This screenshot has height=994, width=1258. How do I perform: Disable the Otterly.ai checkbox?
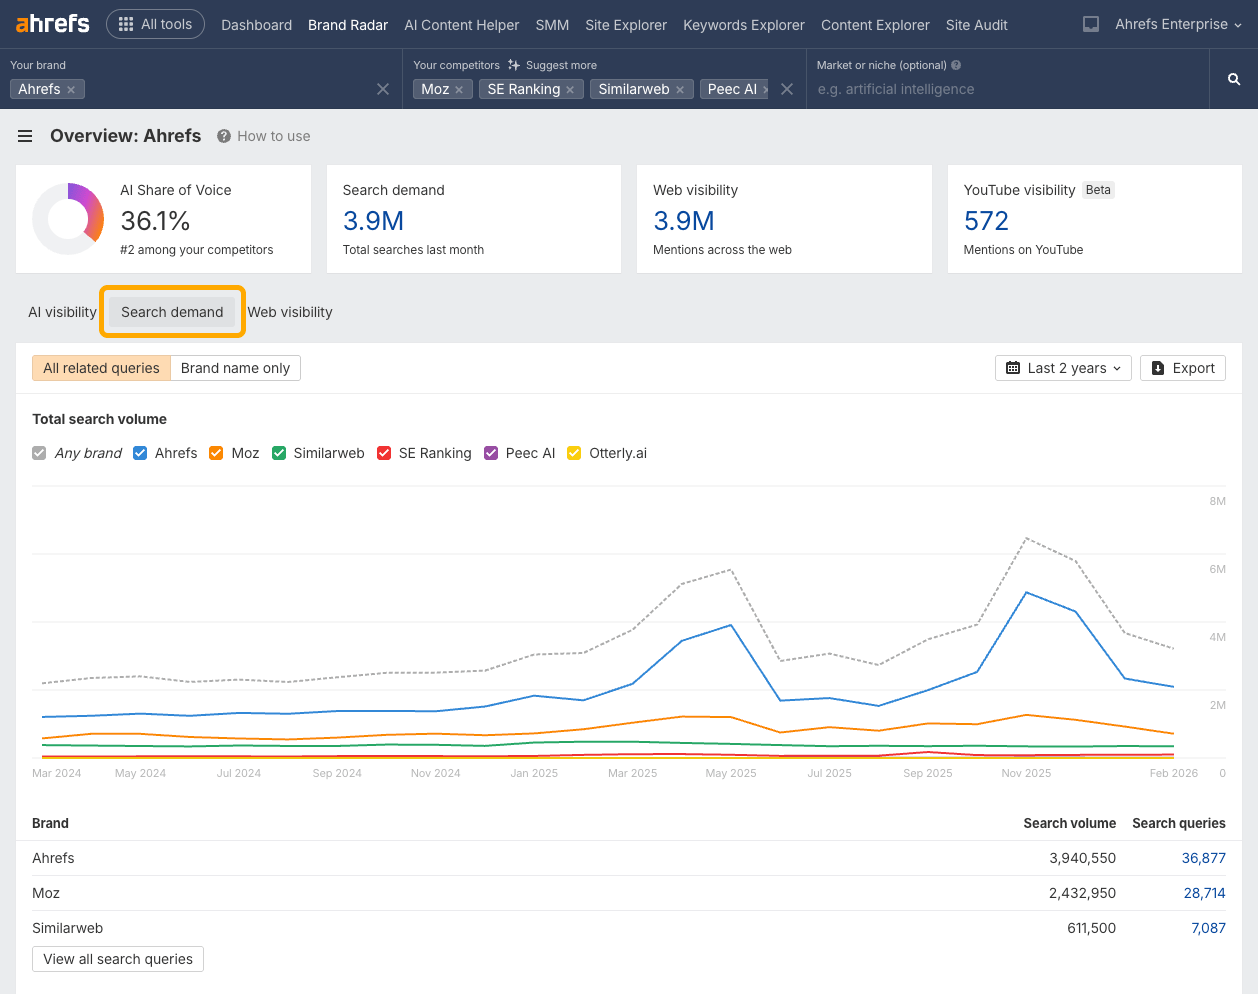pyautogui.click(x=574, y=453)
